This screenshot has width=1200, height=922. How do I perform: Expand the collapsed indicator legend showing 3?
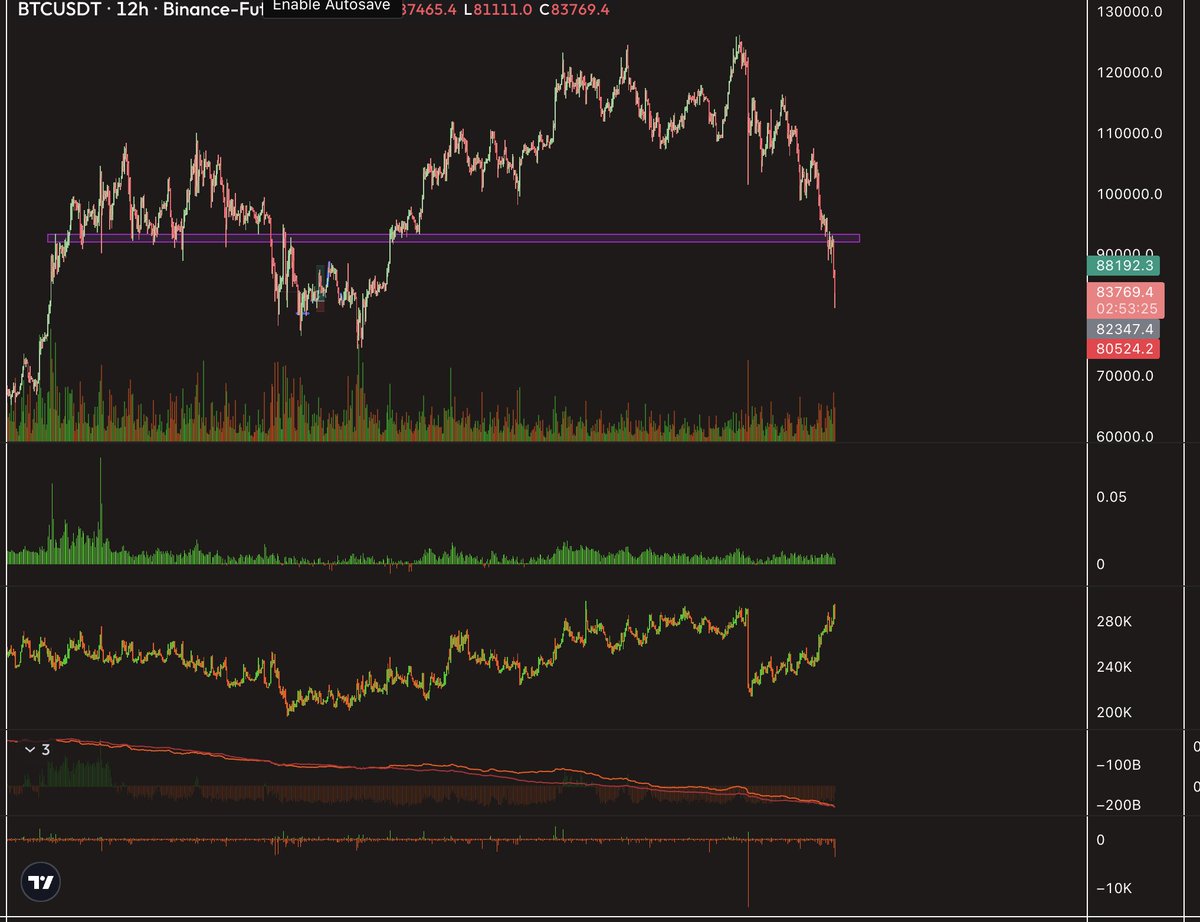click(36, 749)
